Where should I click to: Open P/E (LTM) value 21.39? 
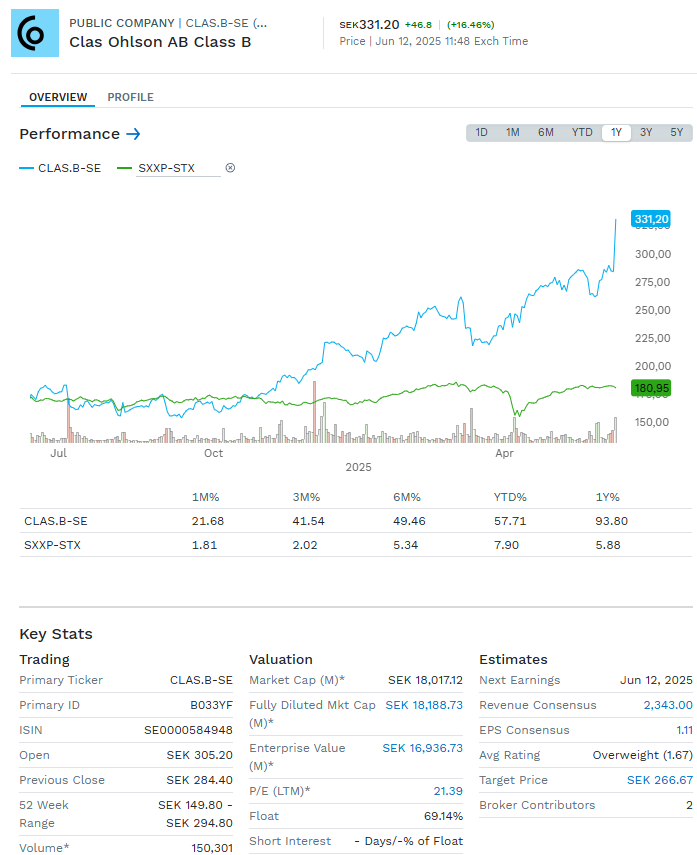(x=448, y=791)
